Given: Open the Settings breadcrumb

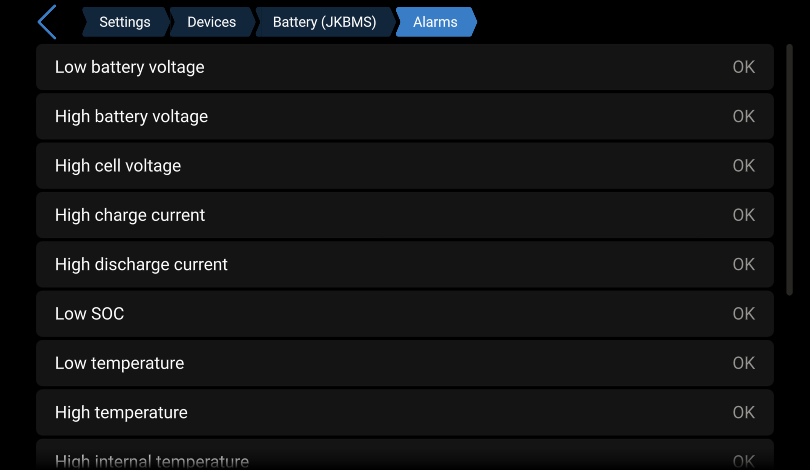Looking at the screenshot, I should coord(125,22).
